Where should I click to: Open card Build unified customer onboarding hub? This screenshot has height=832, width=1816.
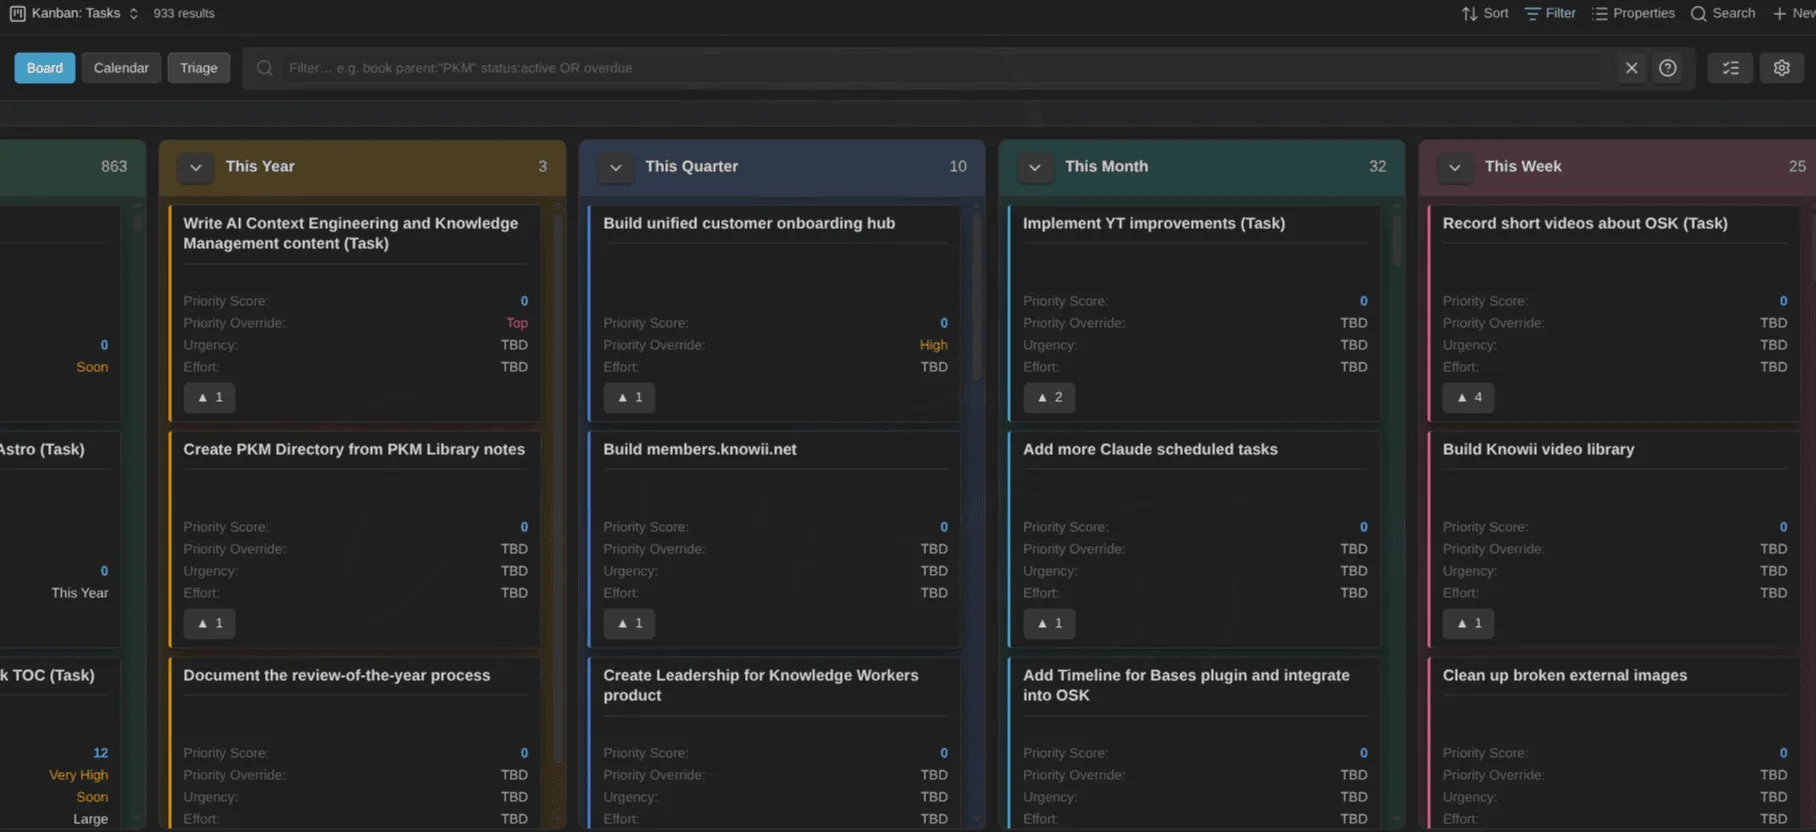tap(749, 223)
